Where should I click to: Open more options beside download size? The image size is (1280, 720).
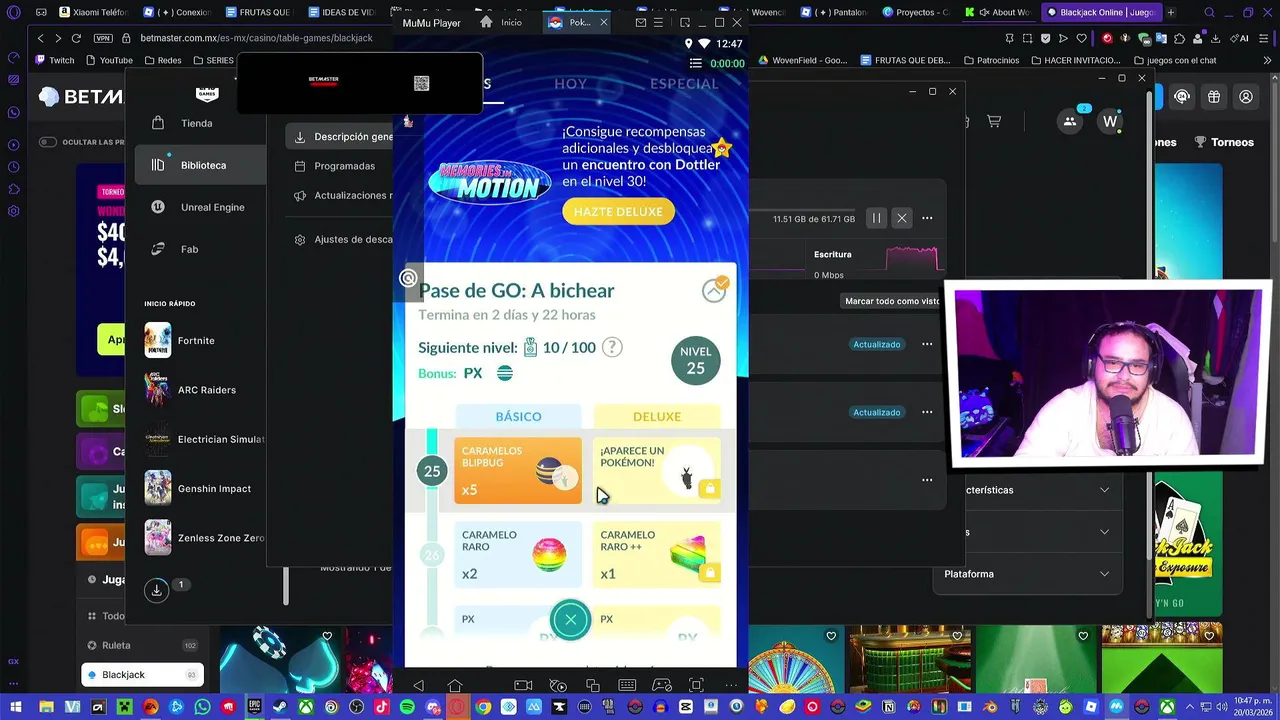pos(927,218)
